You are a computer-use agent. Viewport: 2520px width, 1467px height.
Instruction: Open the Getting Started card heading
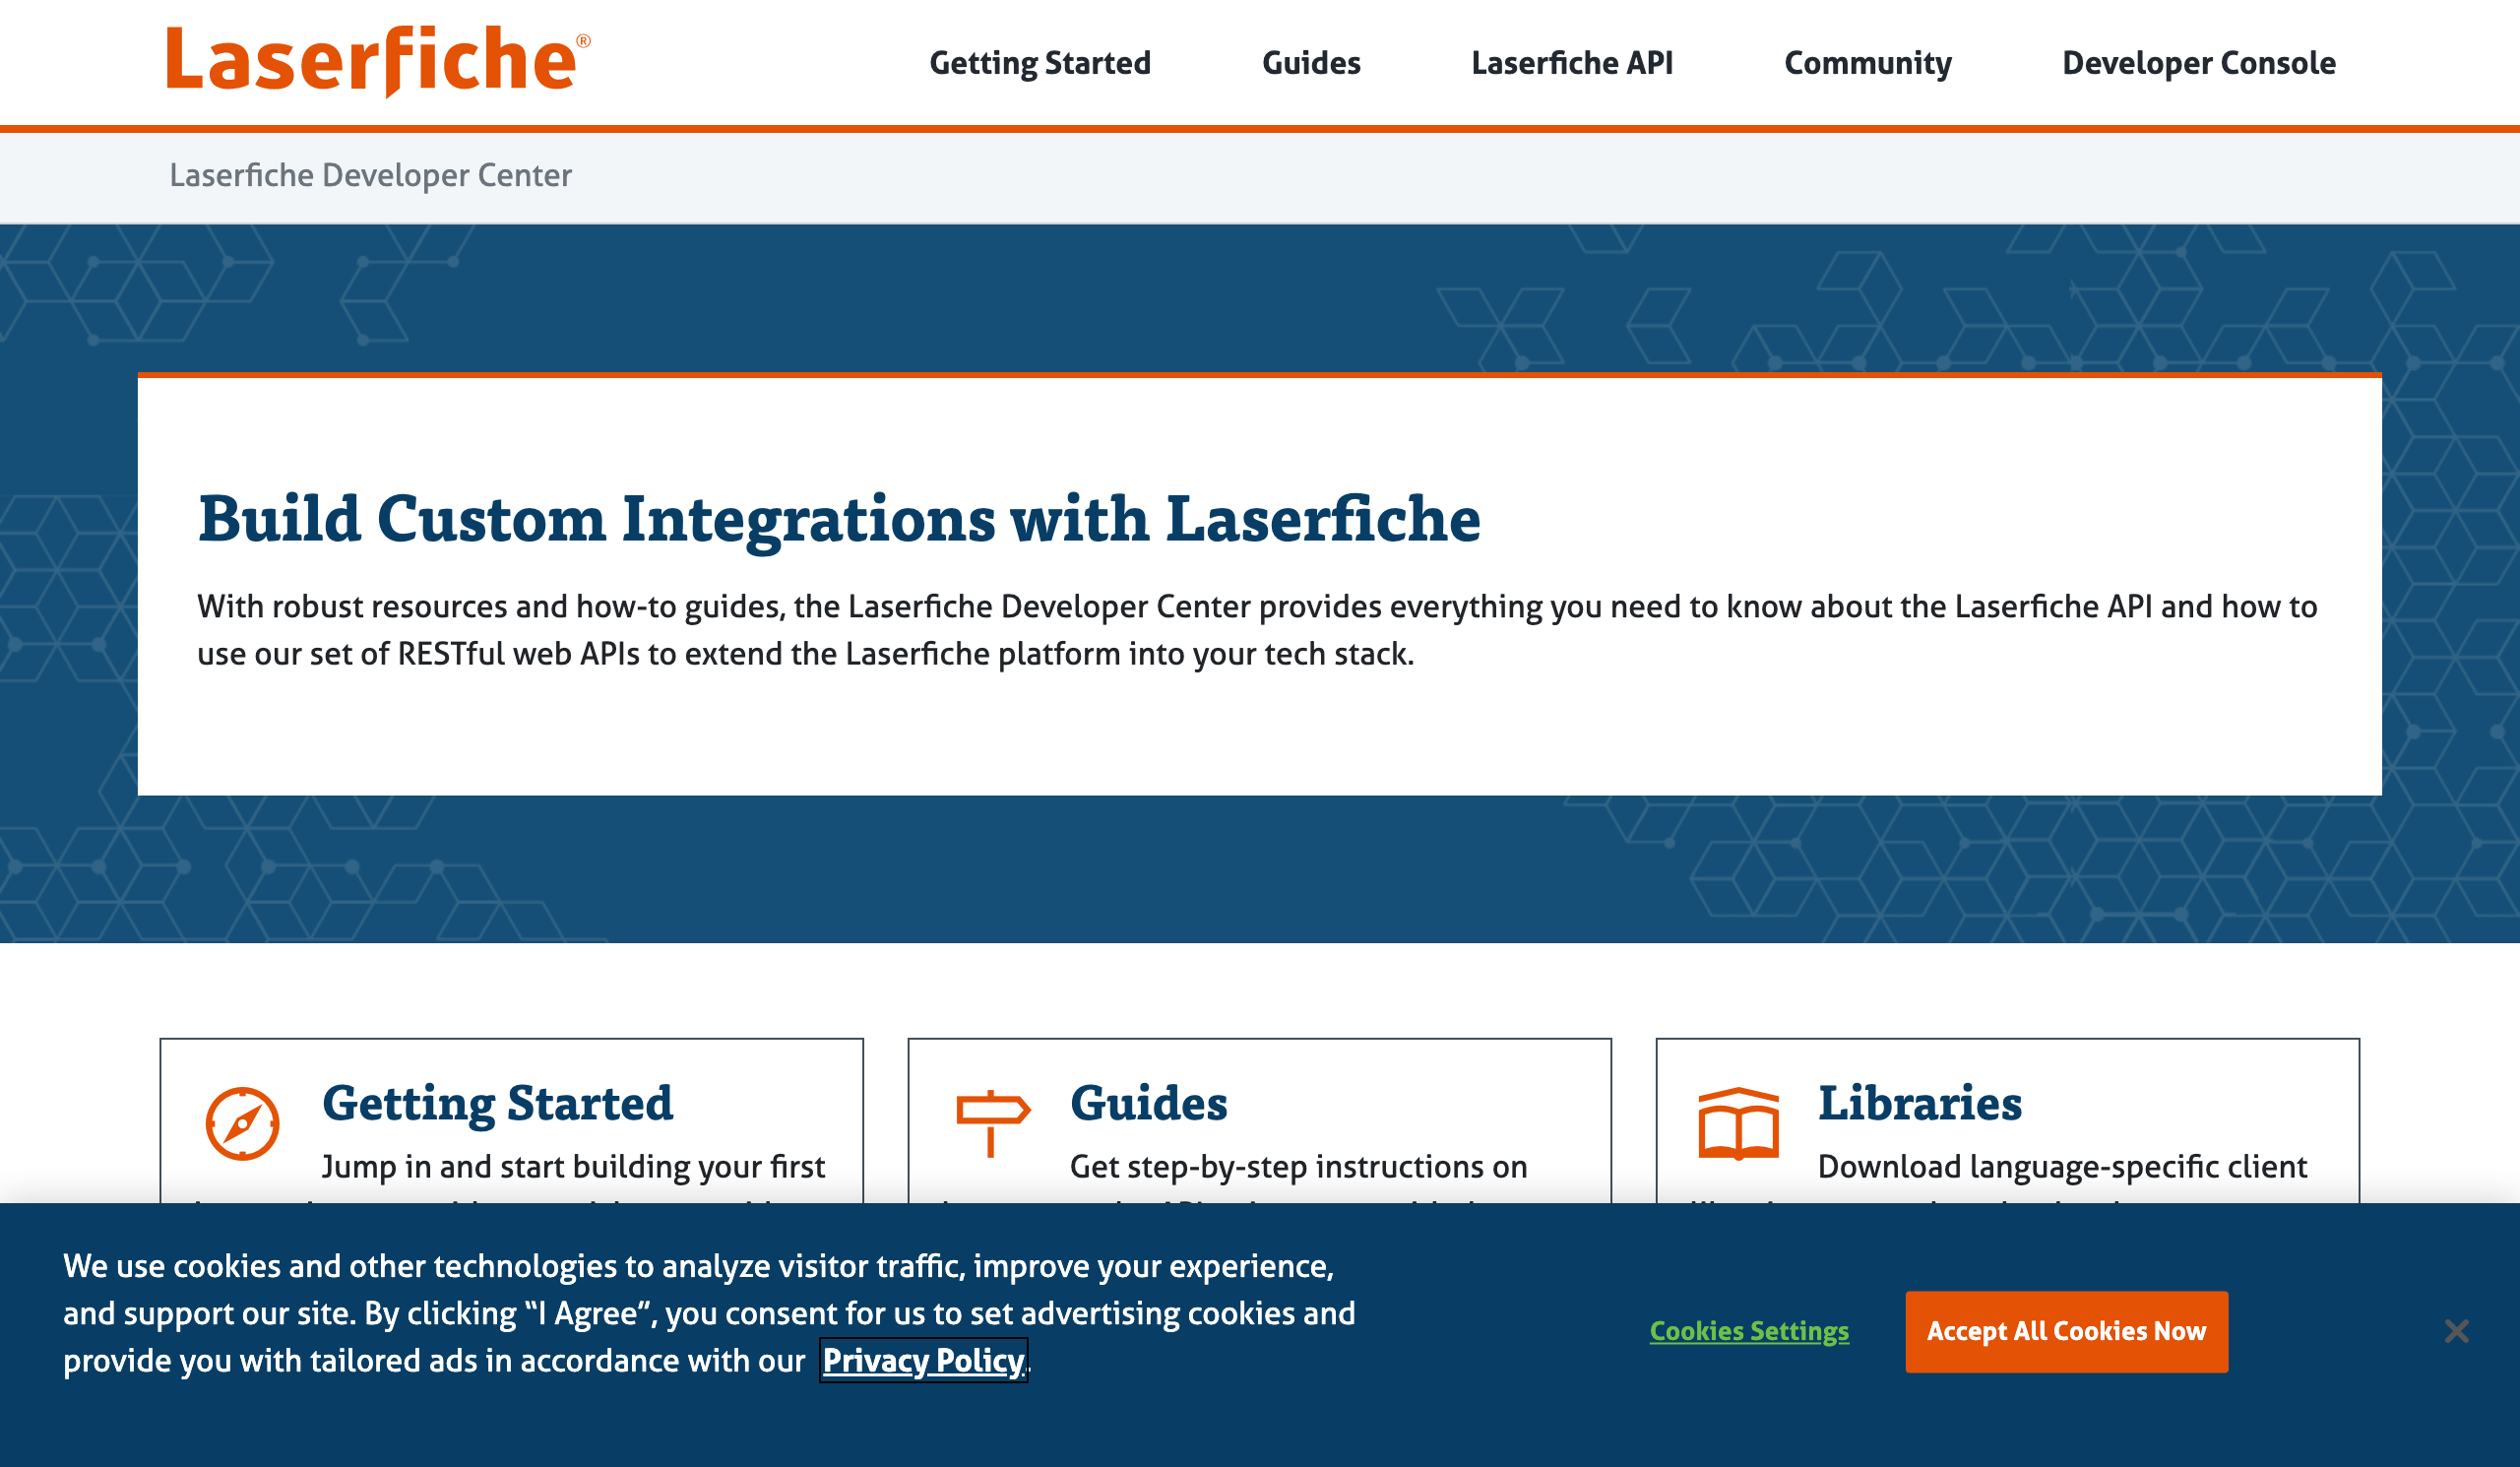[x=497, y=1103]
